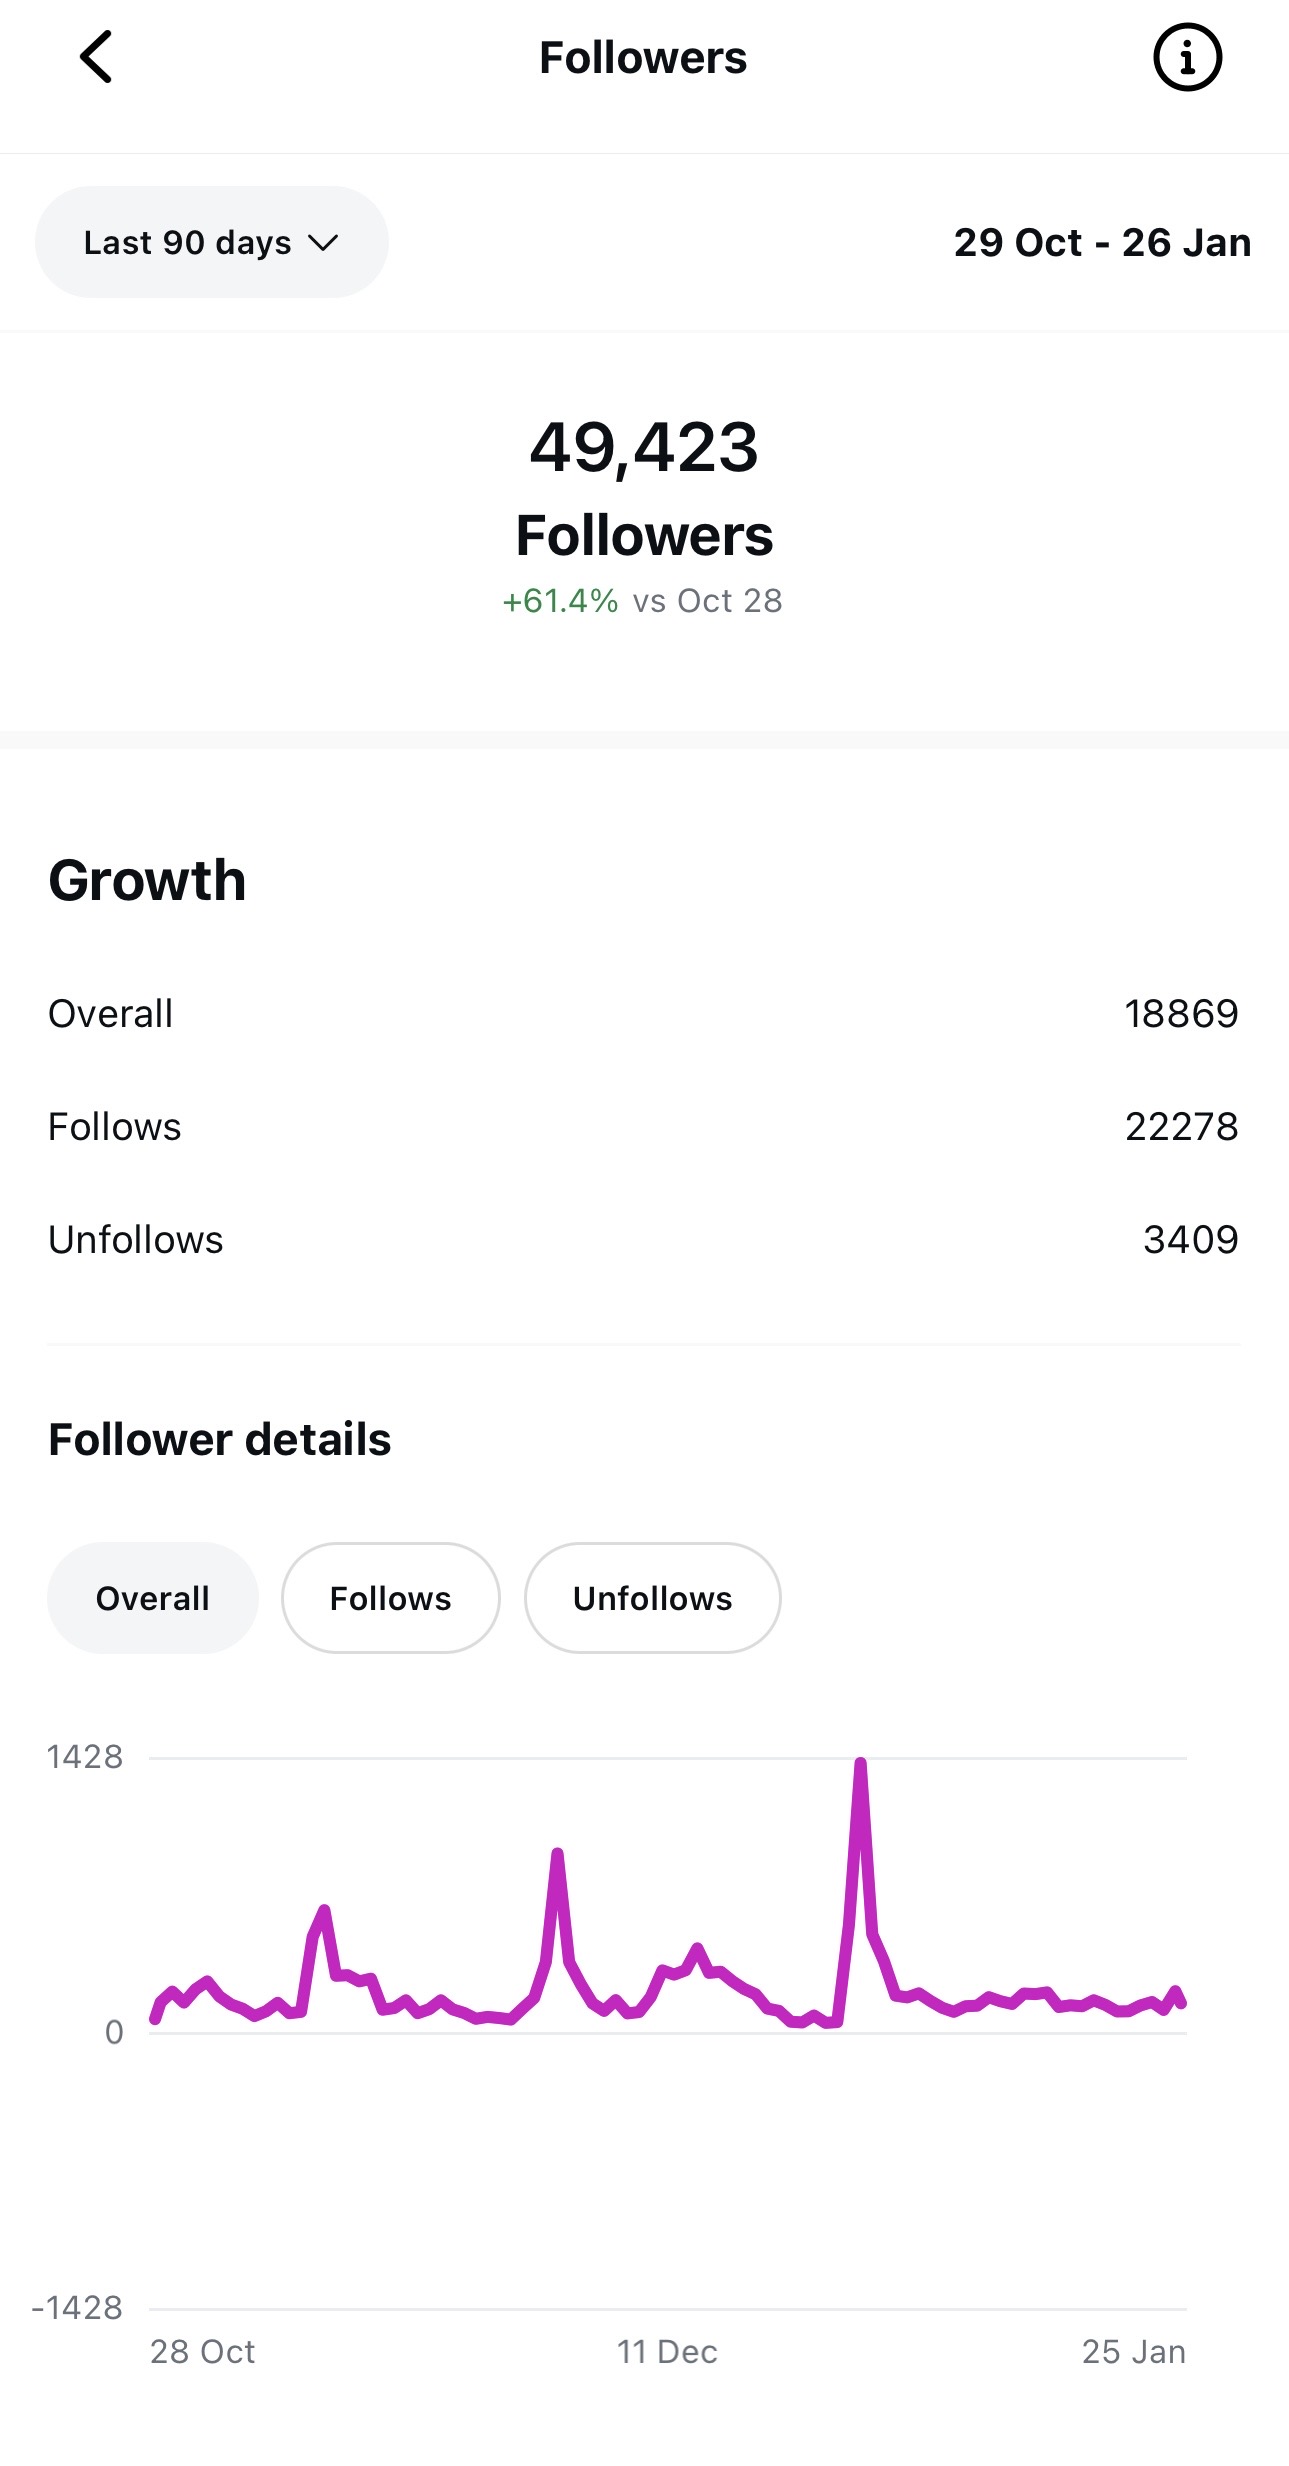Click the Followers title in the header
1289x2466 pixels.
pos(644,57)
